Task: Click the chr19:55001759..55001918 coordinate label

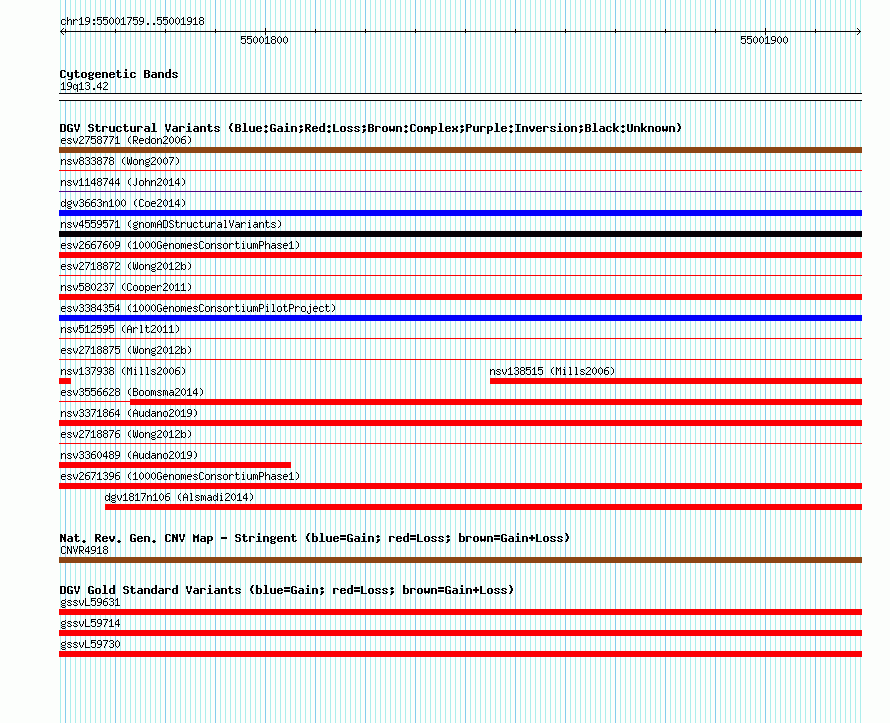Action: click(x=132, y=21)
